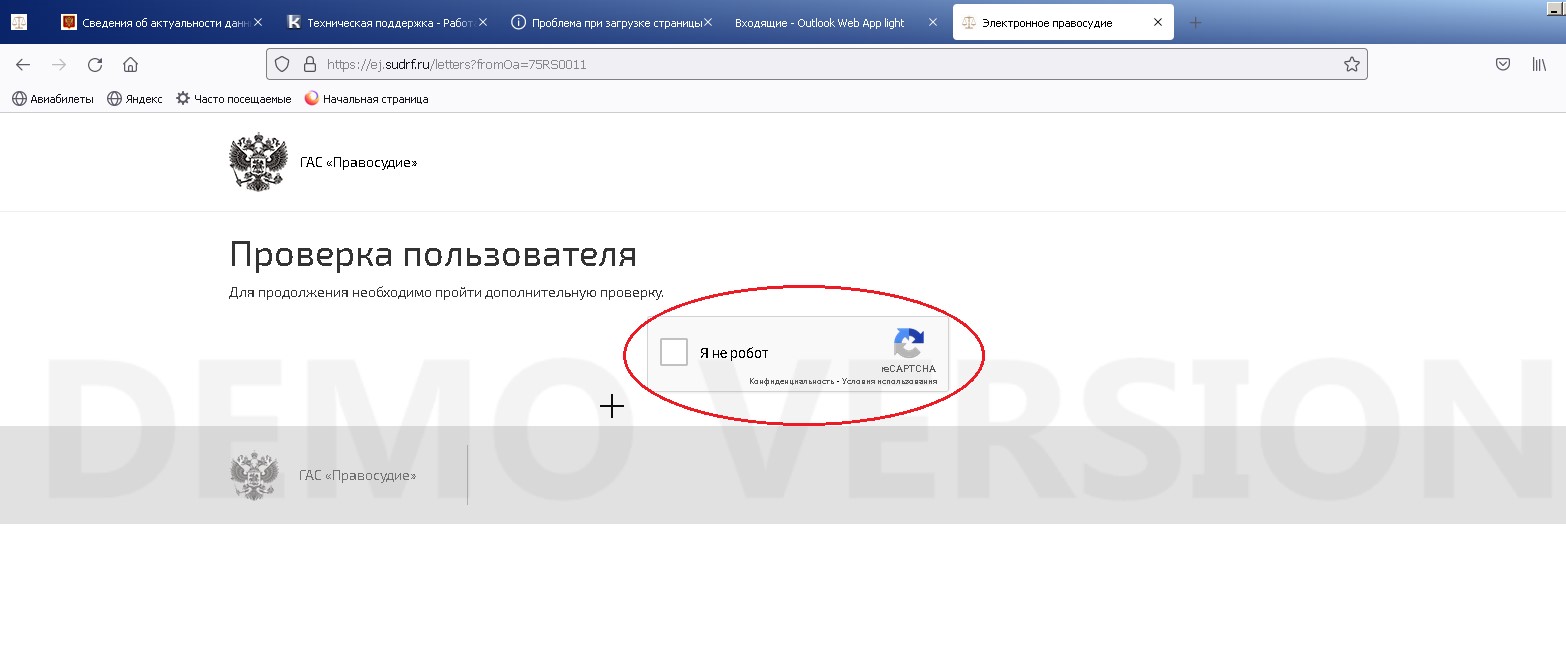
Task: Click the address bar URL field
Action: click(x=800, y=65)
